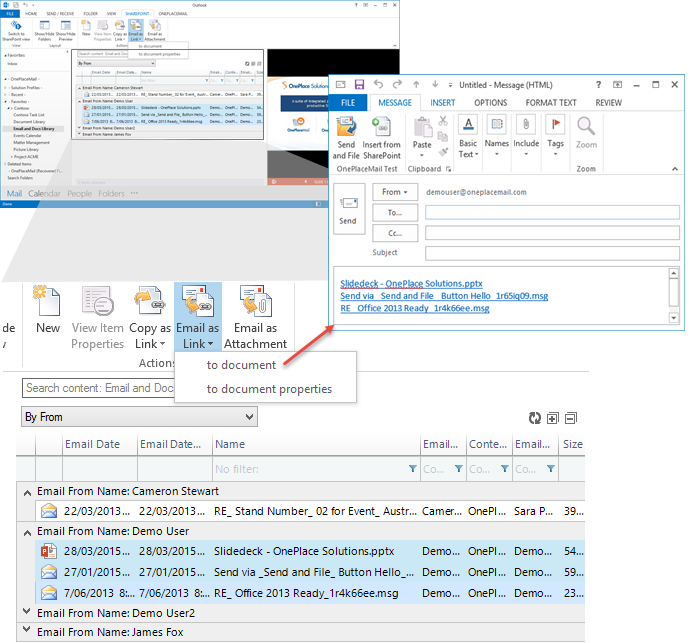Image resolution: width=700 pixels, height=643 pixels.
Task: Click the New document icon in enlarged ribbon
Action: point(46,301)
